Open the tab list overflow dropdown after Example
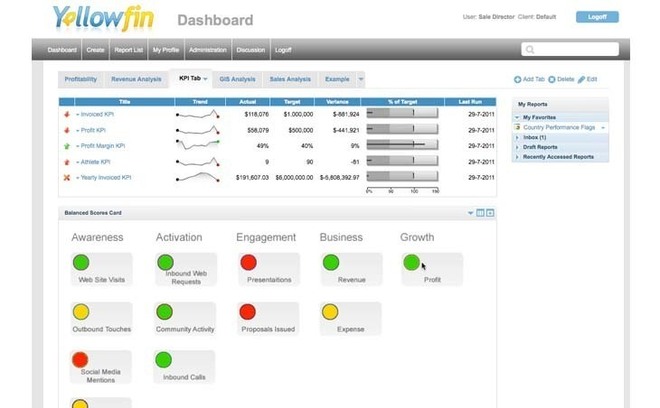 tap(361, 79)
